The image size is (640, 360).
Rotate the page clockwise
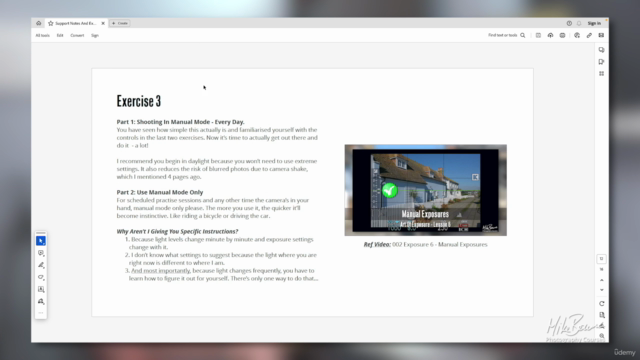(602, 303)
